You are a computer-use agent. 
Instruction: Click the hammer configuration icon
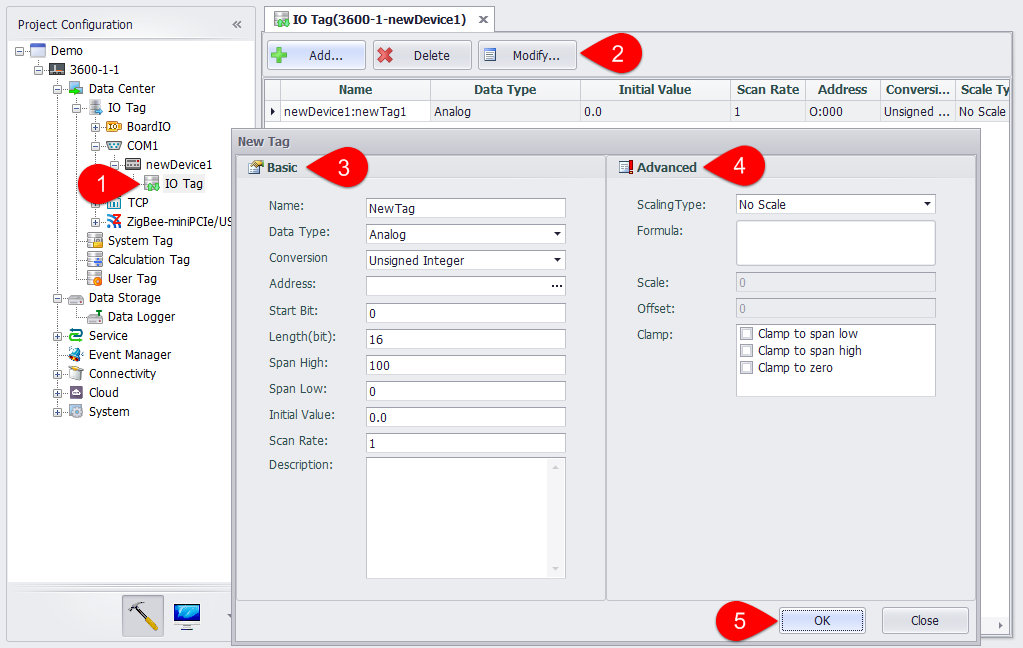pos(143,616)
